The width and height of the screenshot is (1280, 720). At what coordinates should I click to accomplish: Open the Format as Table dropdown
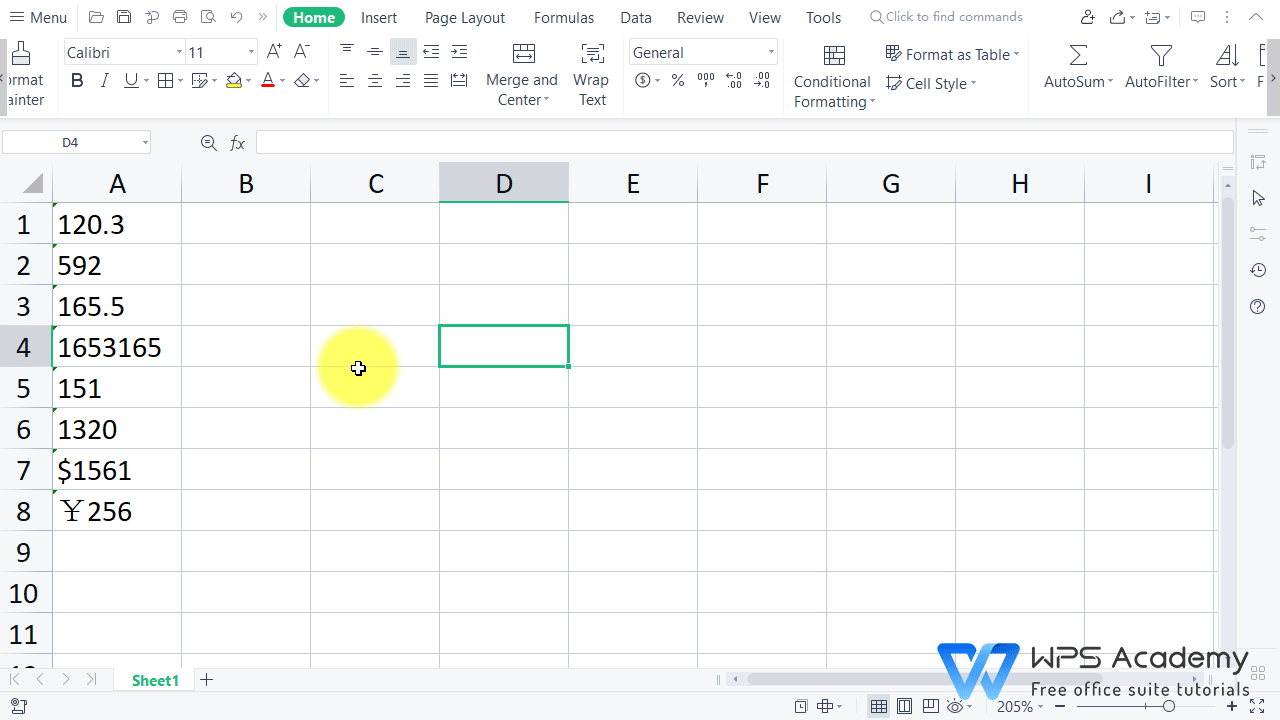pos(952,54)
